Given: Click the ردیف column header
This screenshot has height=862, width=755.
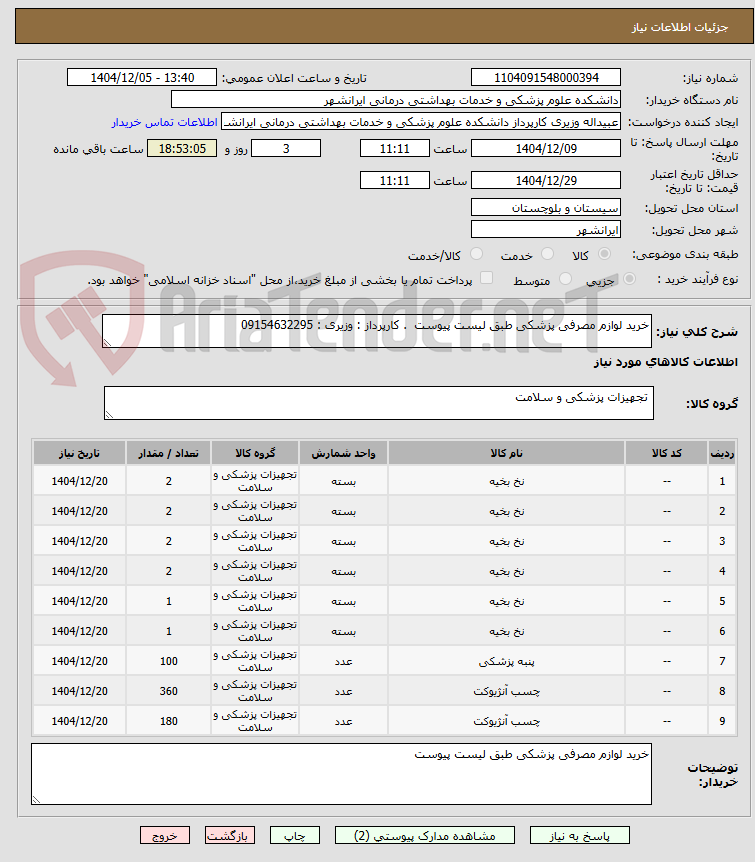Looking at the screenshot, I should [x=722, y=453].
